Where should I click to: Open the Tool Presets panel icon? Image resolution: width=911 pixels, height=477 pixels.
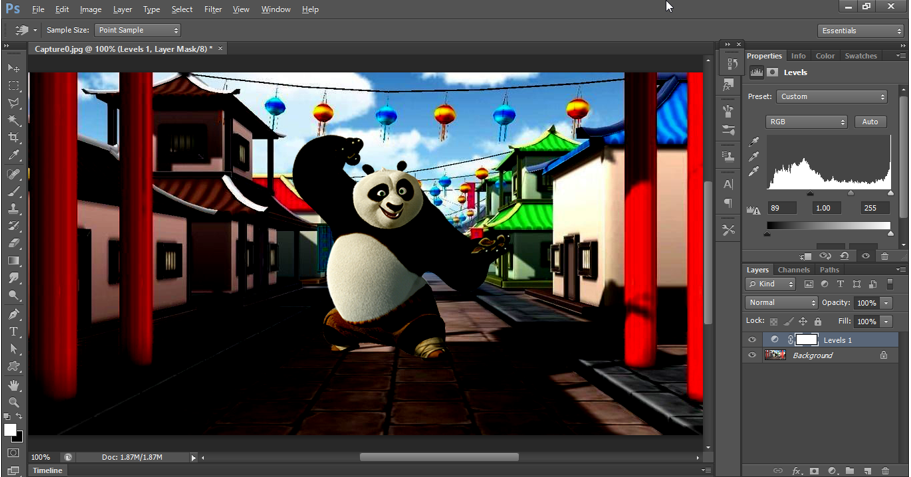pos(729,231)
